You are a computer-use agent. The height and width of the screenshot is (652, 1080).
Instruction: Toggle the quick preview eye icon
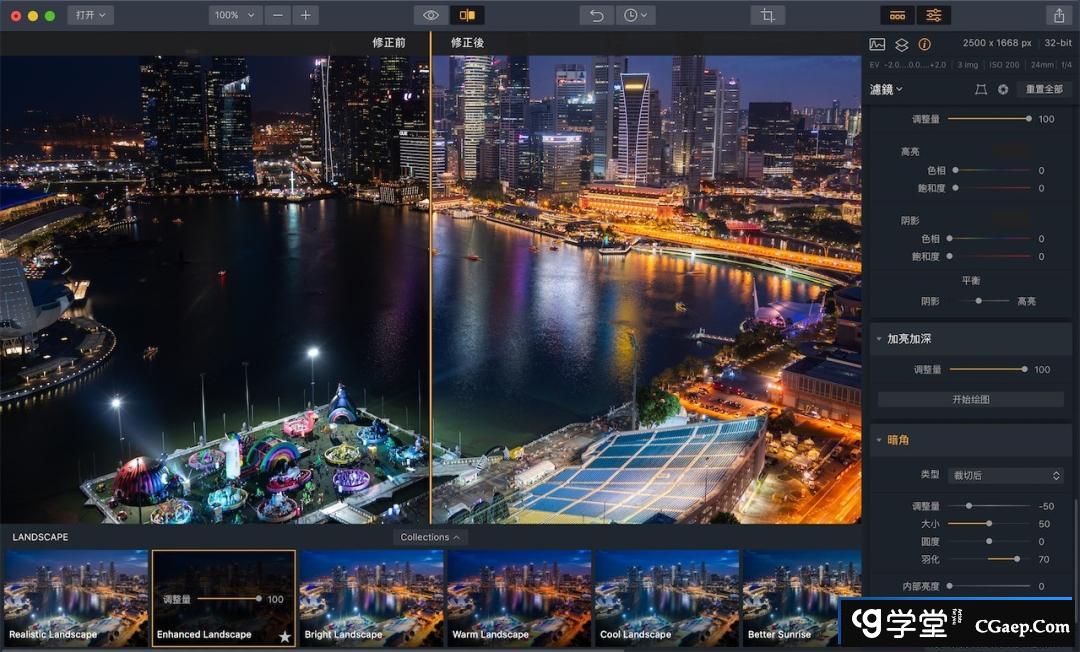(x=431, y=15)
